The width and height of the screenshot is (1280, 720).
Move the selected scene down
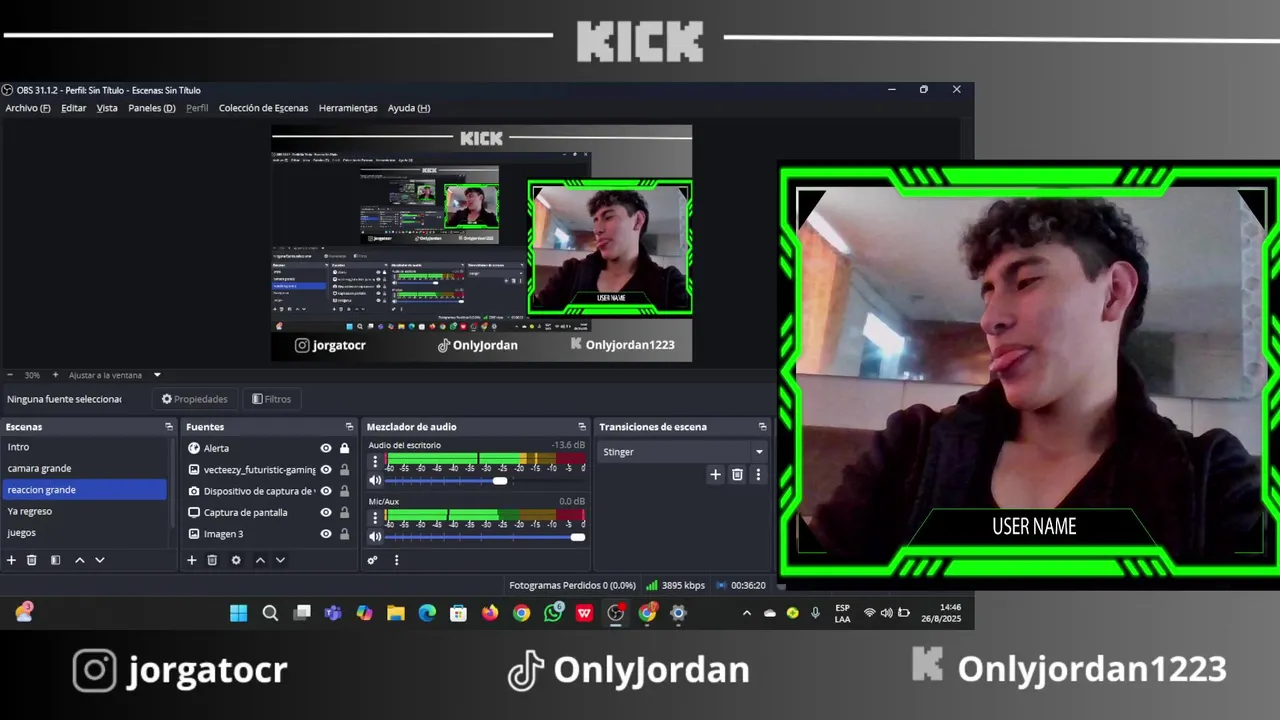tap(100, 560)
